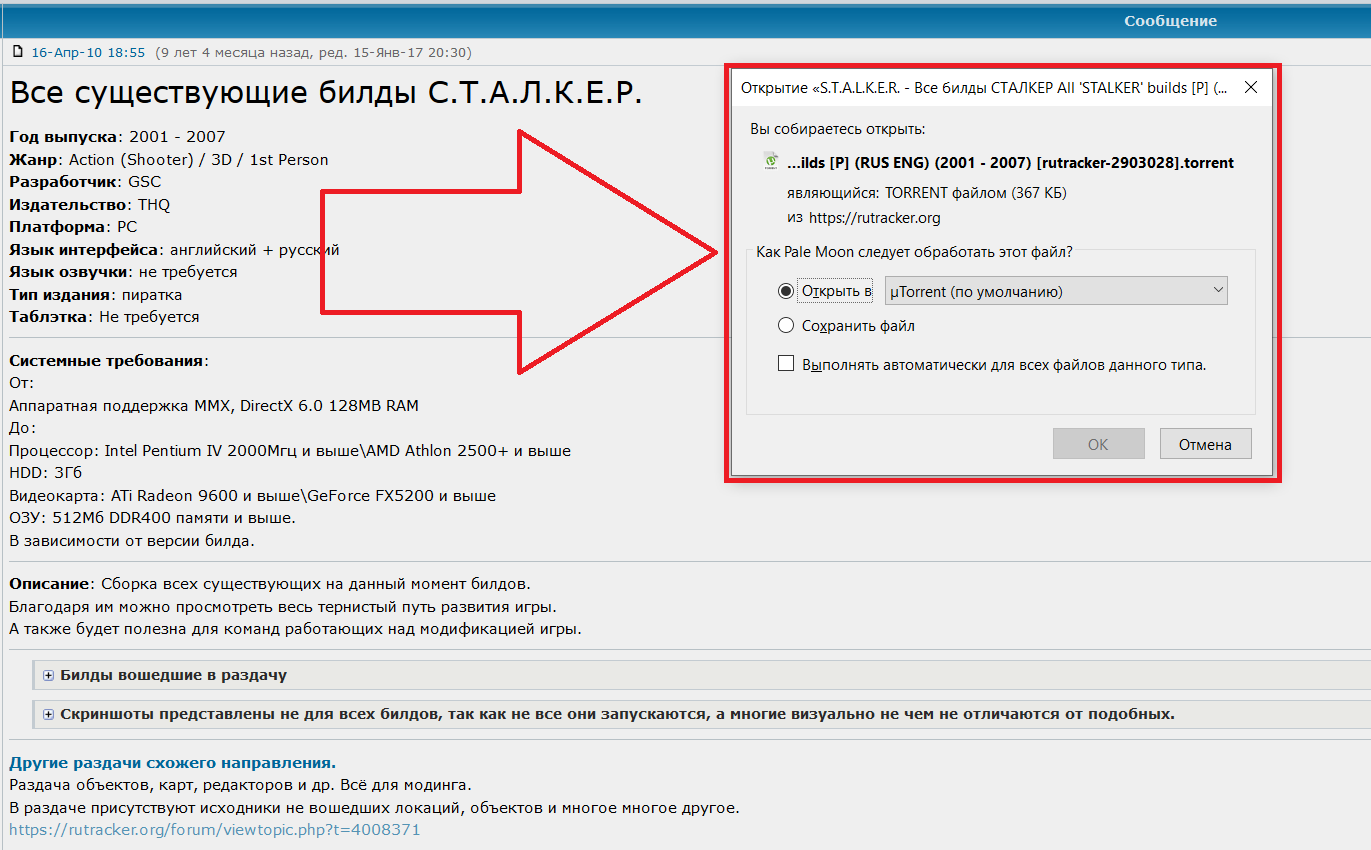Click the Системные требования heading
This screenshot has height=850, width=1371.
(108, 361)
